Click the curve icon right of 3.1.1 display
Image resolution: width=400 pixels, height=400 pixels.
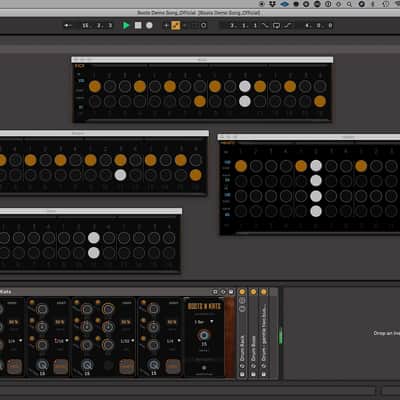(265, 26)
